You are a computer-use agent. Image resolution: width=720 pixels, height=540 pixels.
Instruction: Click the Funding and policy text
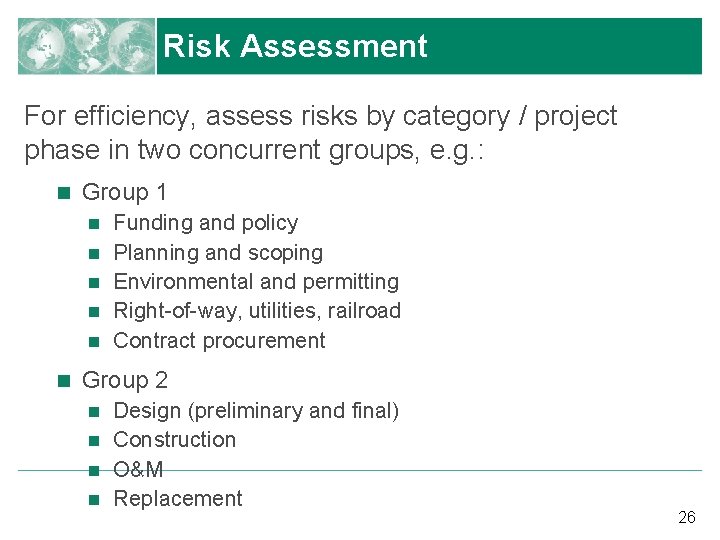tap(205, 223)
